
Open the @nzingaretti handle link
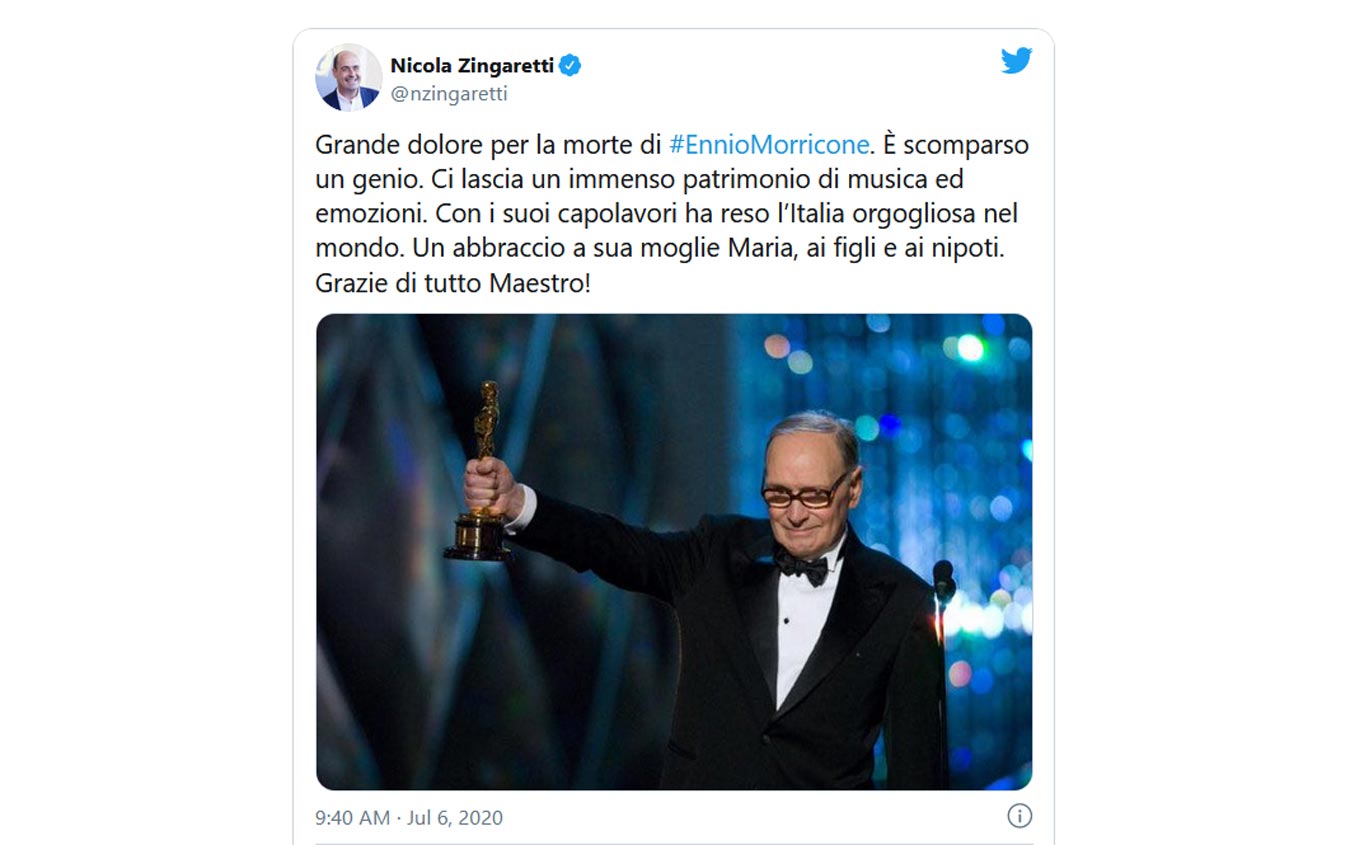point(449,94)
